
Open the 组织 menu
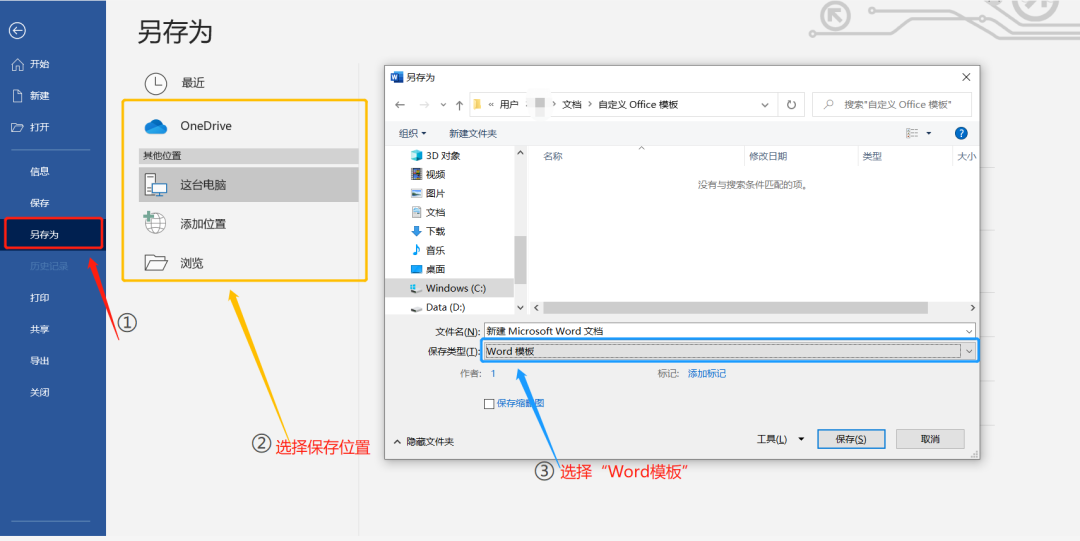coord(413,133)
